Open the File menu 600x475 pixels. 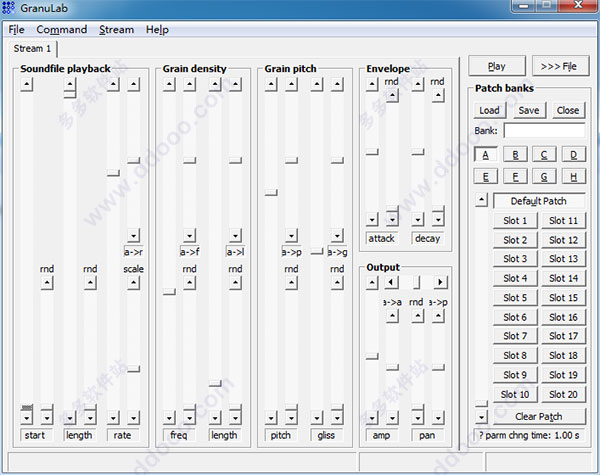[16, 29]
